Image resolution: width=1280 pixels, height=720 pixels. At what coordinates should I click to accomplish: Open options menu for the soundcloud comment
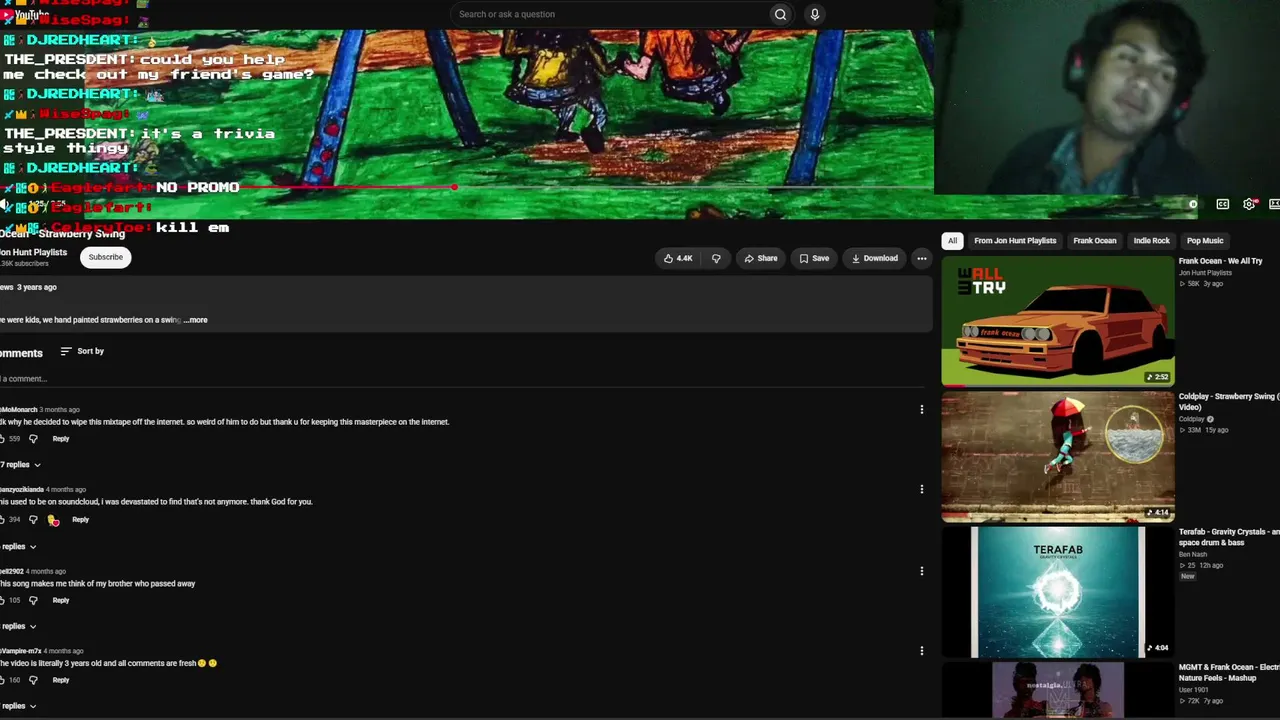point(922,489)
